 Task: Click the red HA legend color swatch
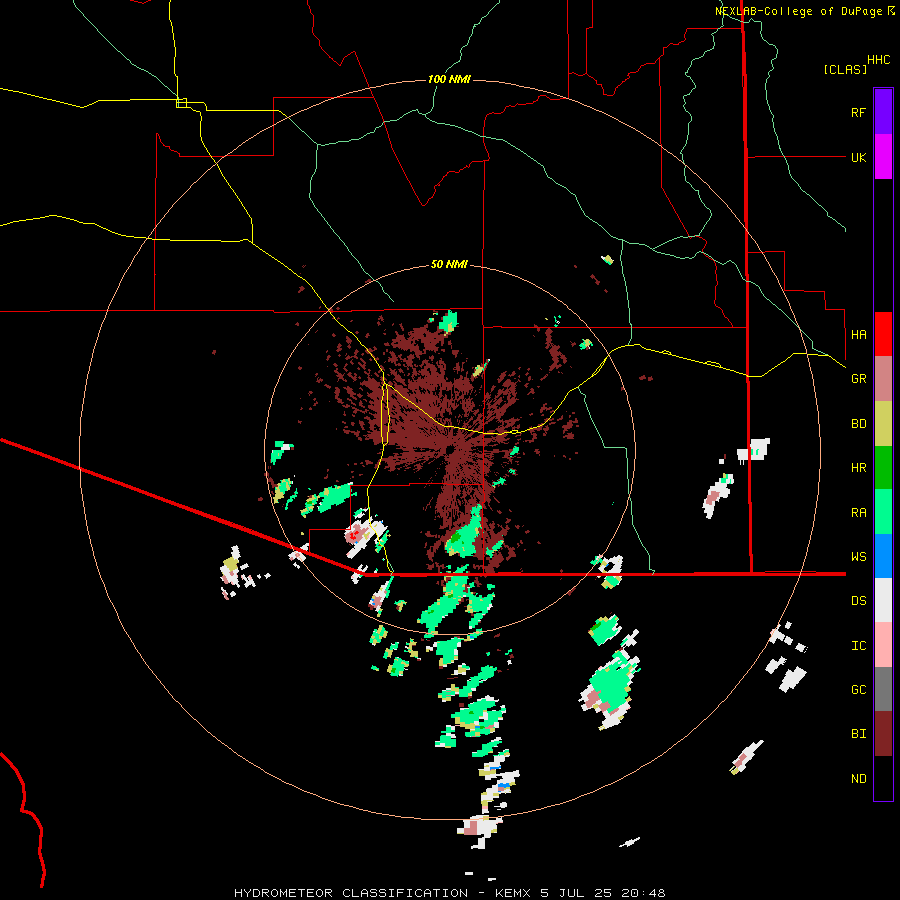(x=883, y=334)
